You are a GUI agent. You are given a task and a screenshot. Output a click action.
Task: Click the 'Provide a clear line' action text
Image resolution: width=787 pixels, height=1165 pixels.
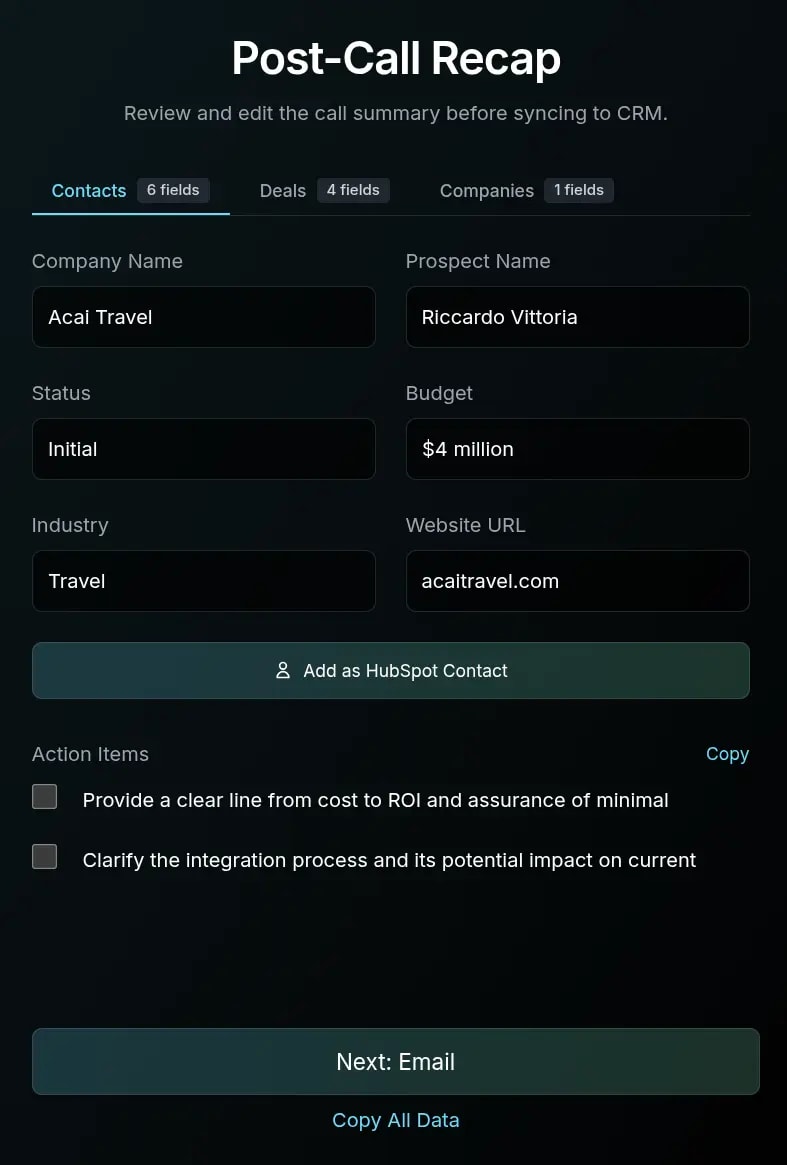(x=375, y=800)
